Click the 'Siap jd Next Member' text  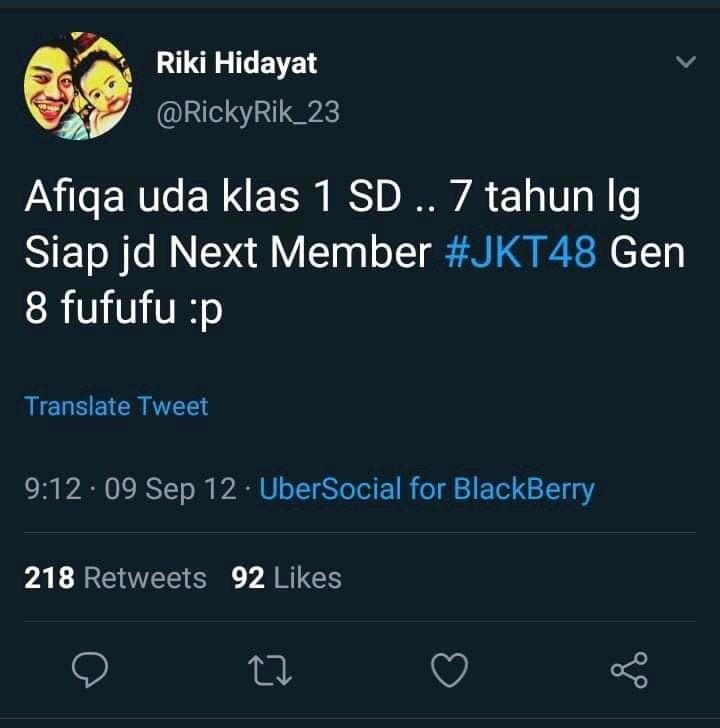coord(228,254)
